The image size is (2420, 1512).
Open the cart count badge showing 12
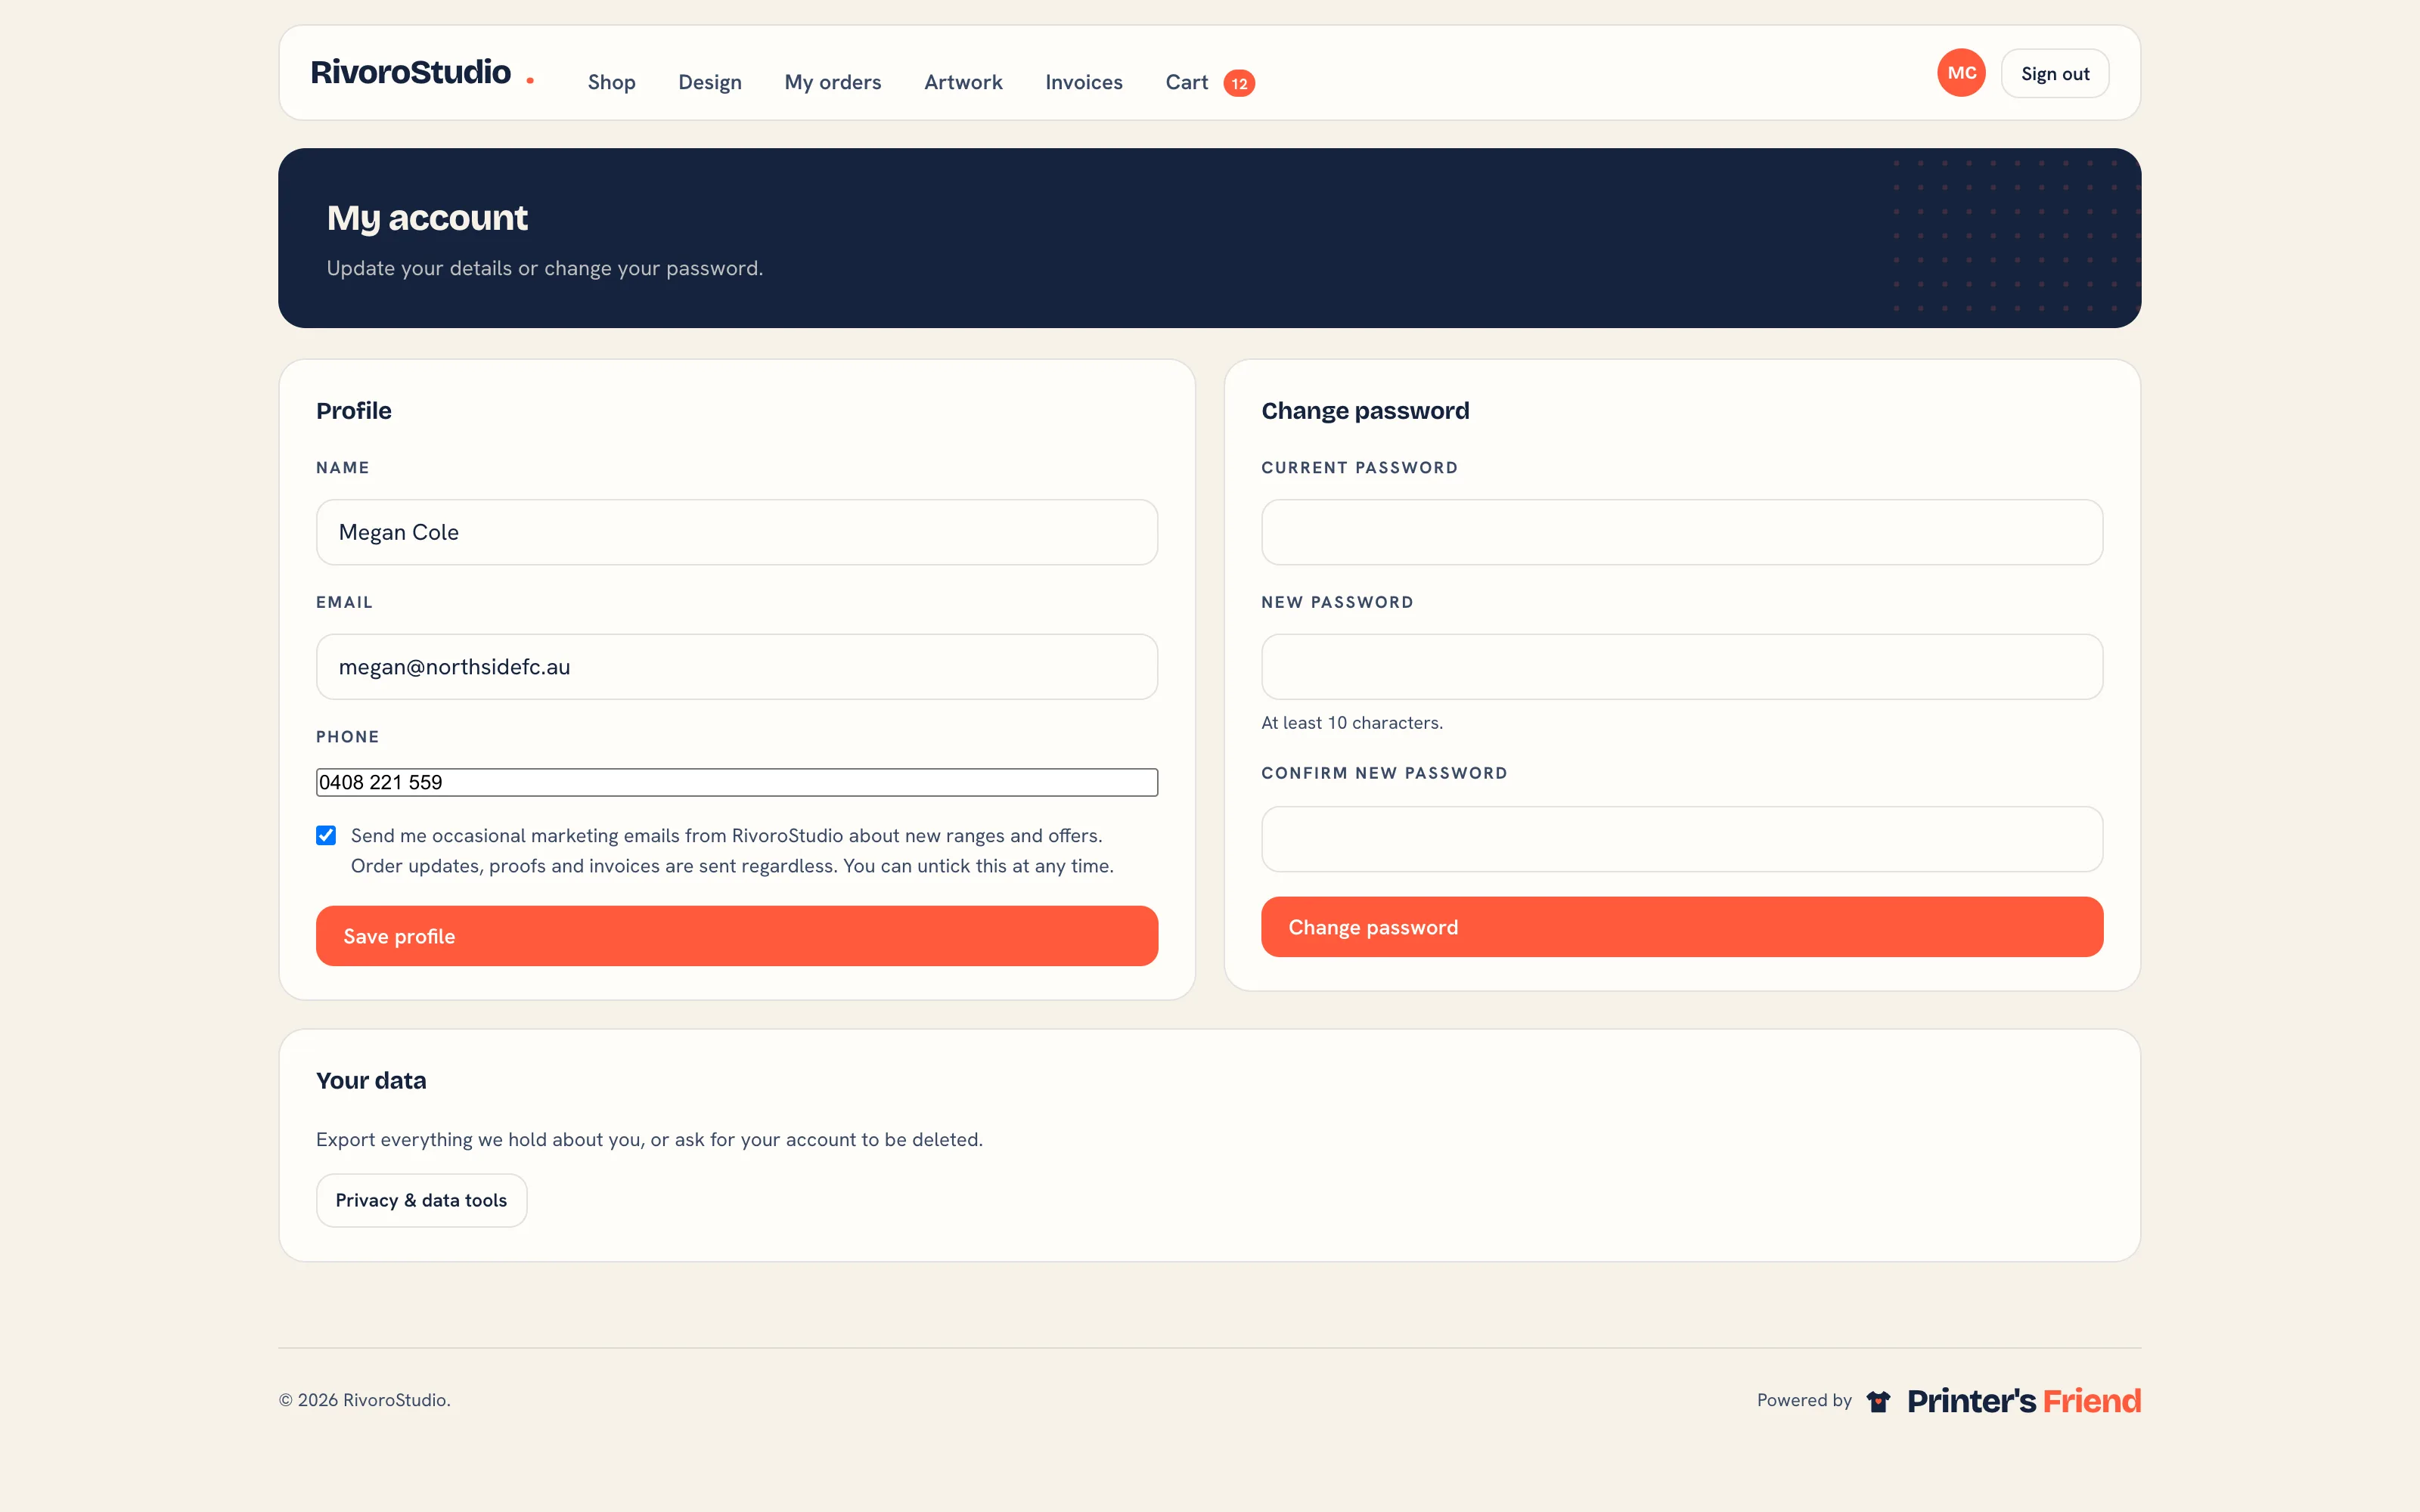1239,83
